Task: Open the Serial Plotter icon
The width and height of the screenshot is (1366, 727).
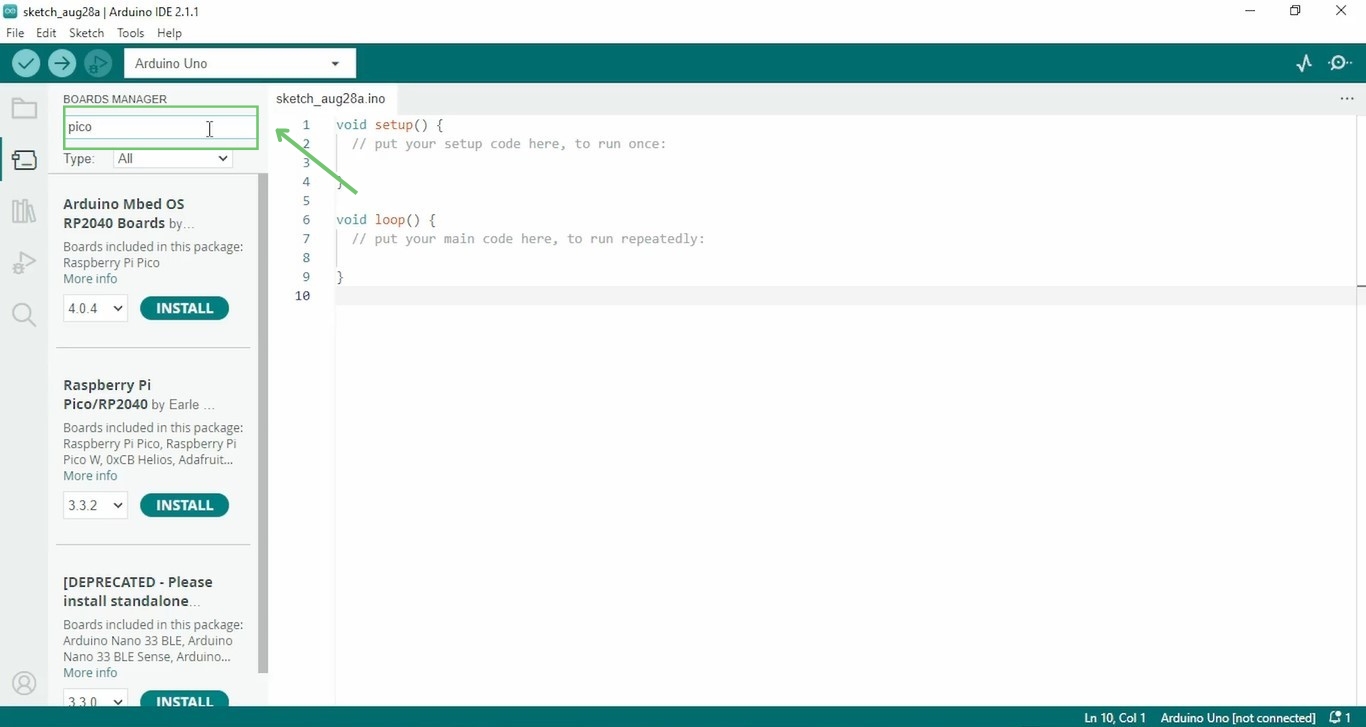Action: coord(1303,62)
